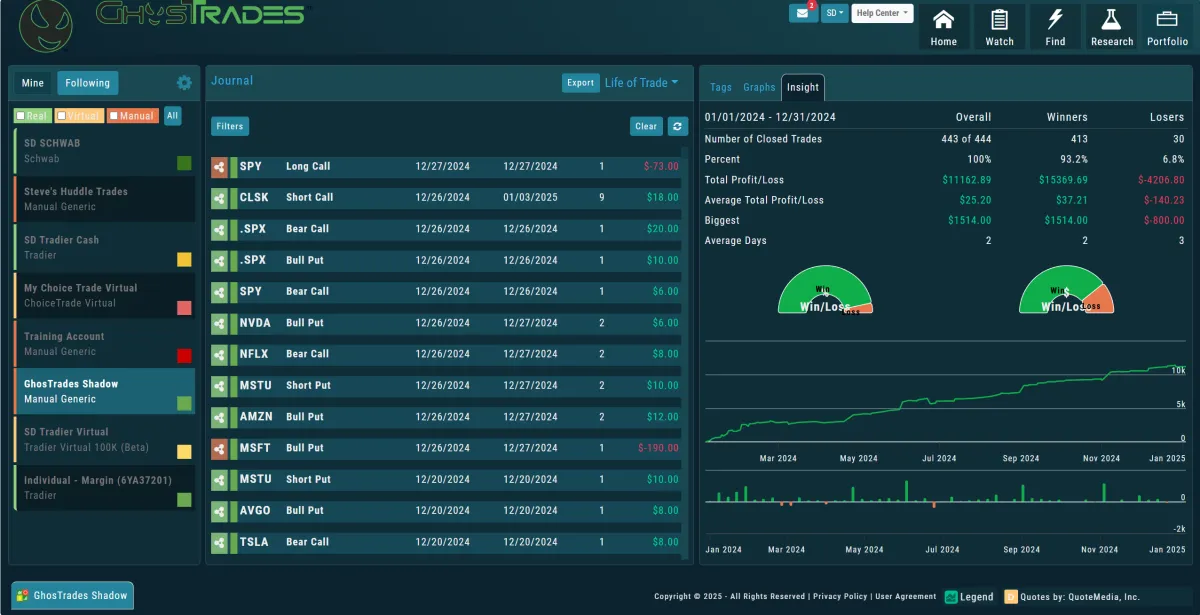Open the account list settings gear
Screen dimensions: 1200x615
pos(184,83)
